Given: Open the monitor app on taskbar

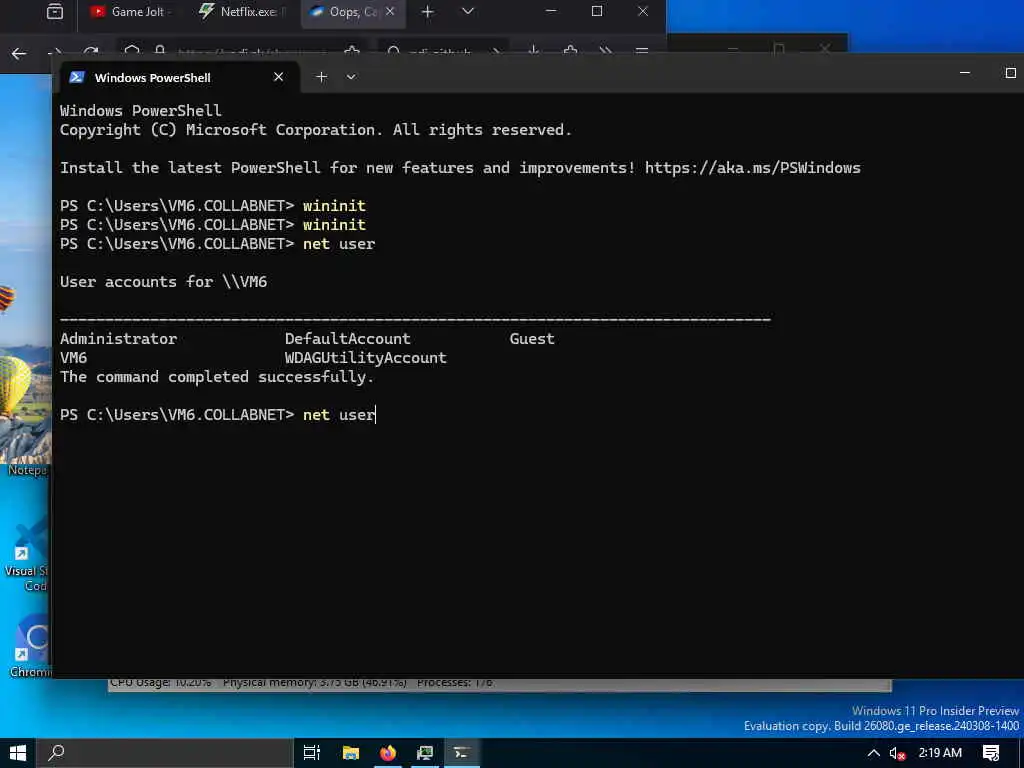Looking at the screenshot, I should [x=424, y=753].
